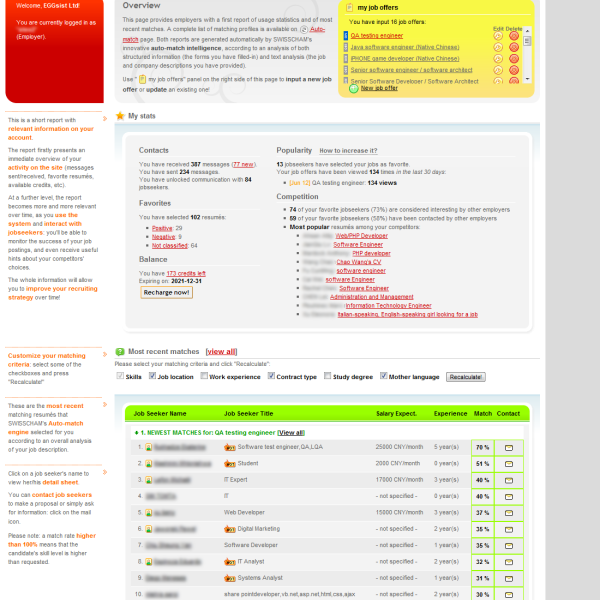Contact the Software Developer candidate via mail icon
600x600 pixels.
point(509,546)
